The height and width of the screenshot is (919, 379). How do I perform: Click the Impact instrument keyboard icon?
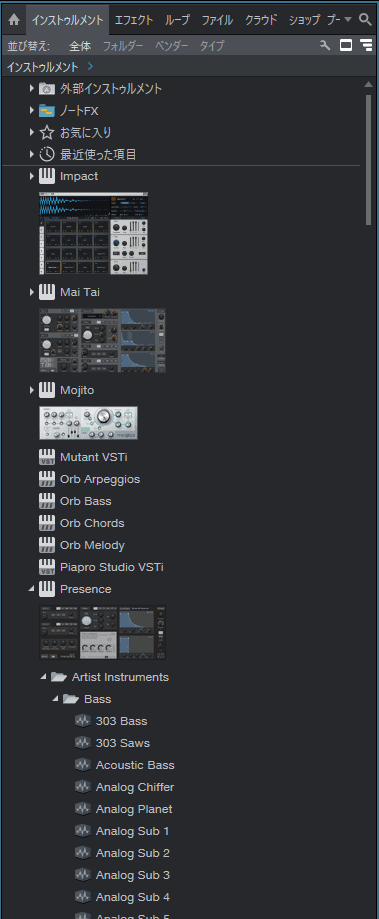tap(47, 176)
